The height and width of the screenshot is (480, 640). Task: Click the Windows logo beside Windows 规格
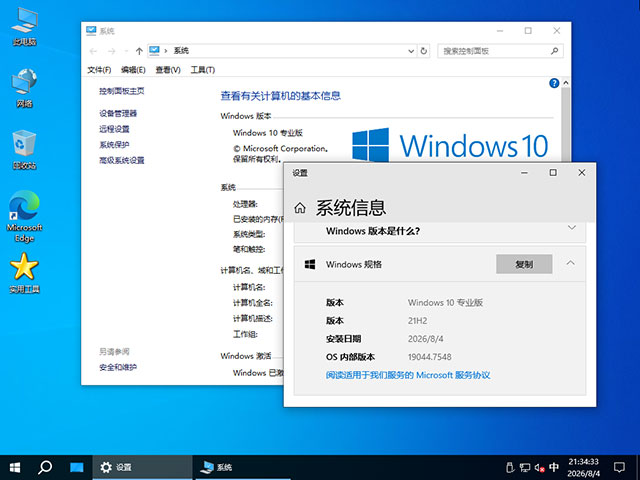coord(310,264)
